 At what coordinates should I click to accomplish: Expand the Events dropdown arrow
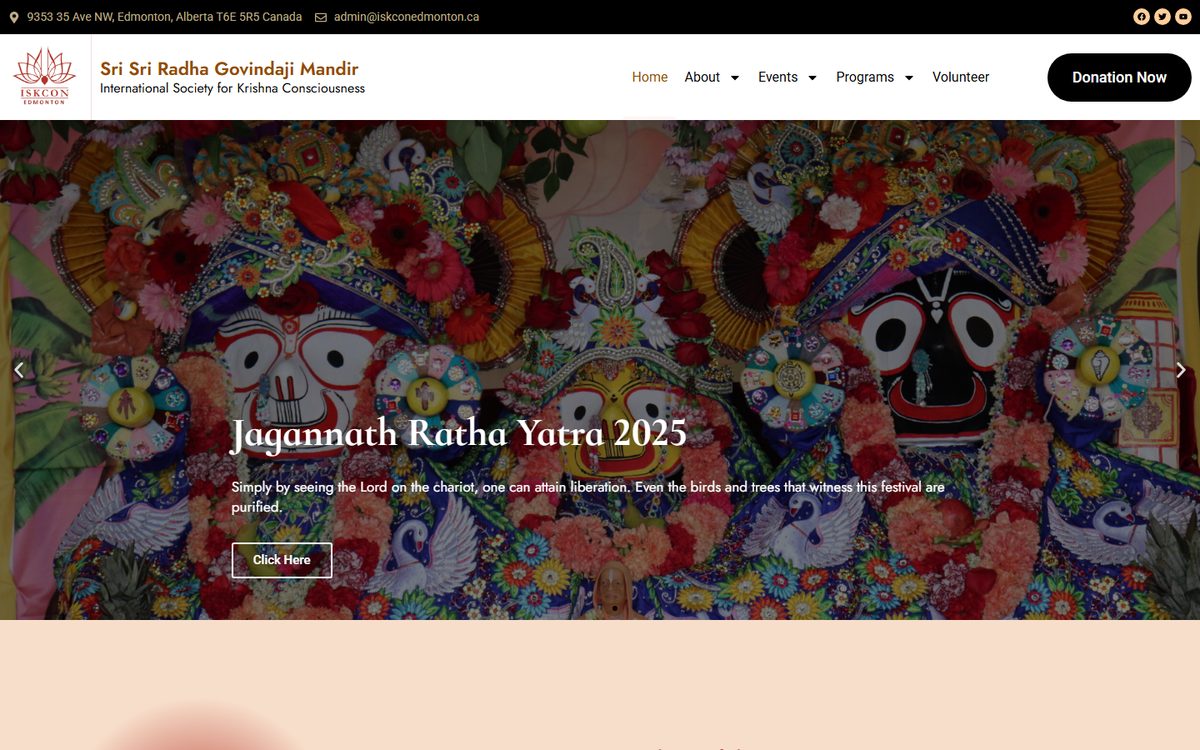(x=812, y=78)
